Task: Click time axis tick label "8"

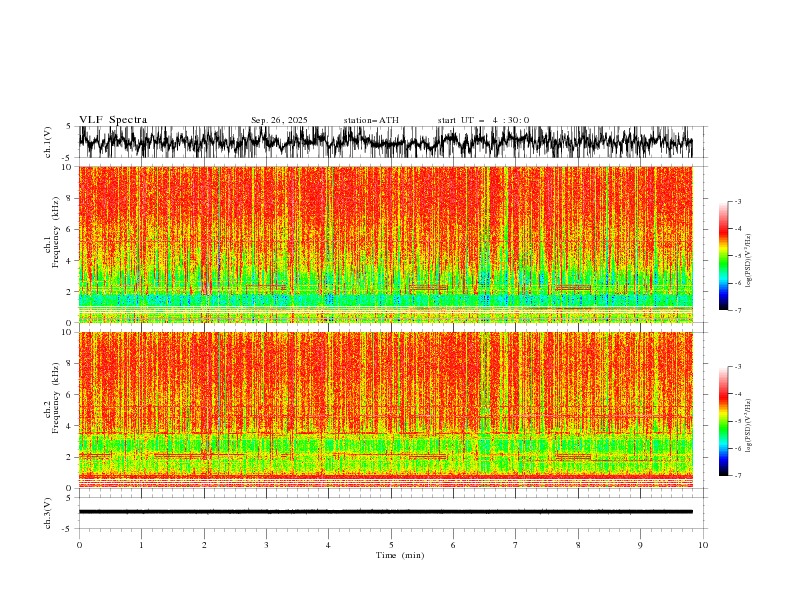Action: (x=578, y=545)
